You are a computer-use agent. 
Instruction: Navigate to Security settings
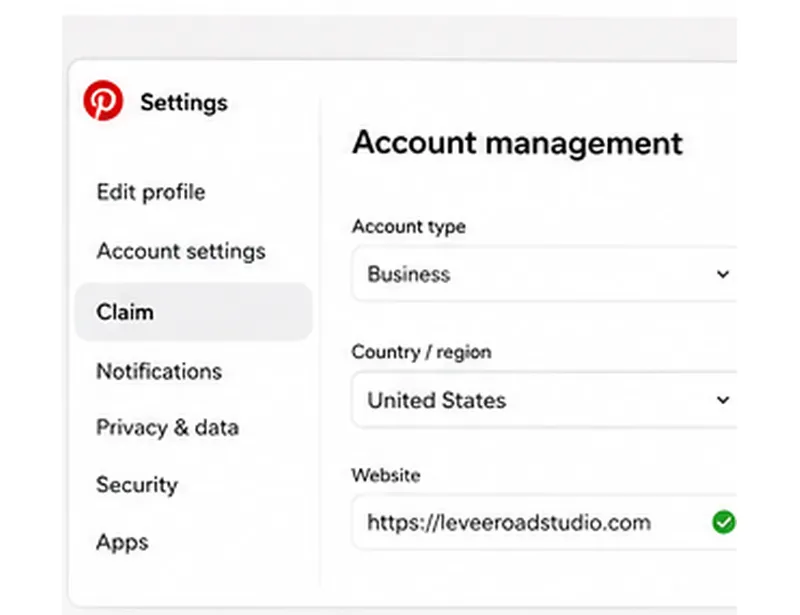pos(137,484)
